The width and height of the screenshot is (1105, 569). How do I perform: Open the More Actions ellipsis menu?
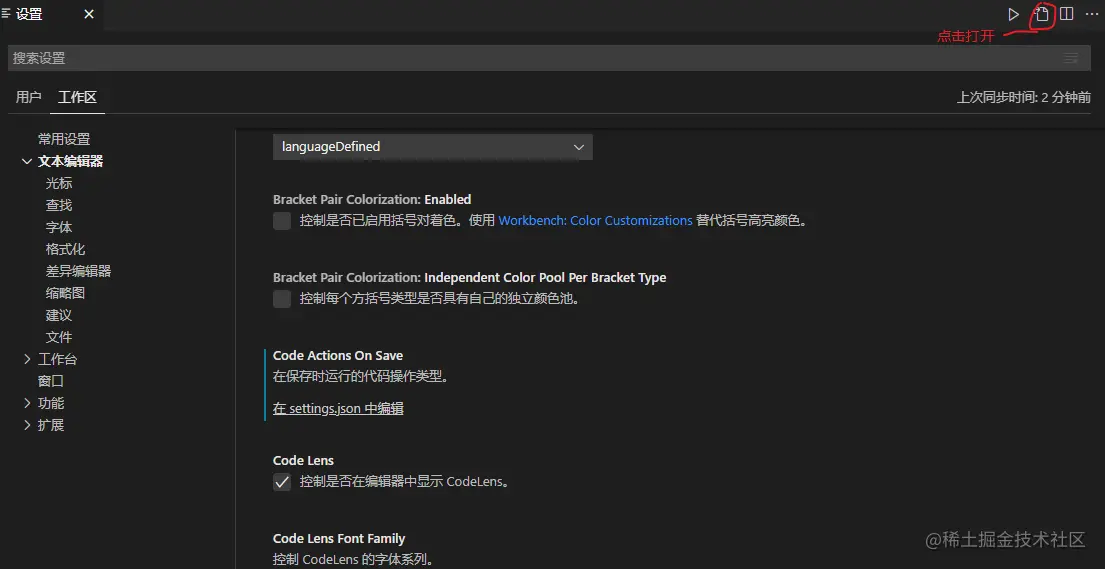[1092, 14]
